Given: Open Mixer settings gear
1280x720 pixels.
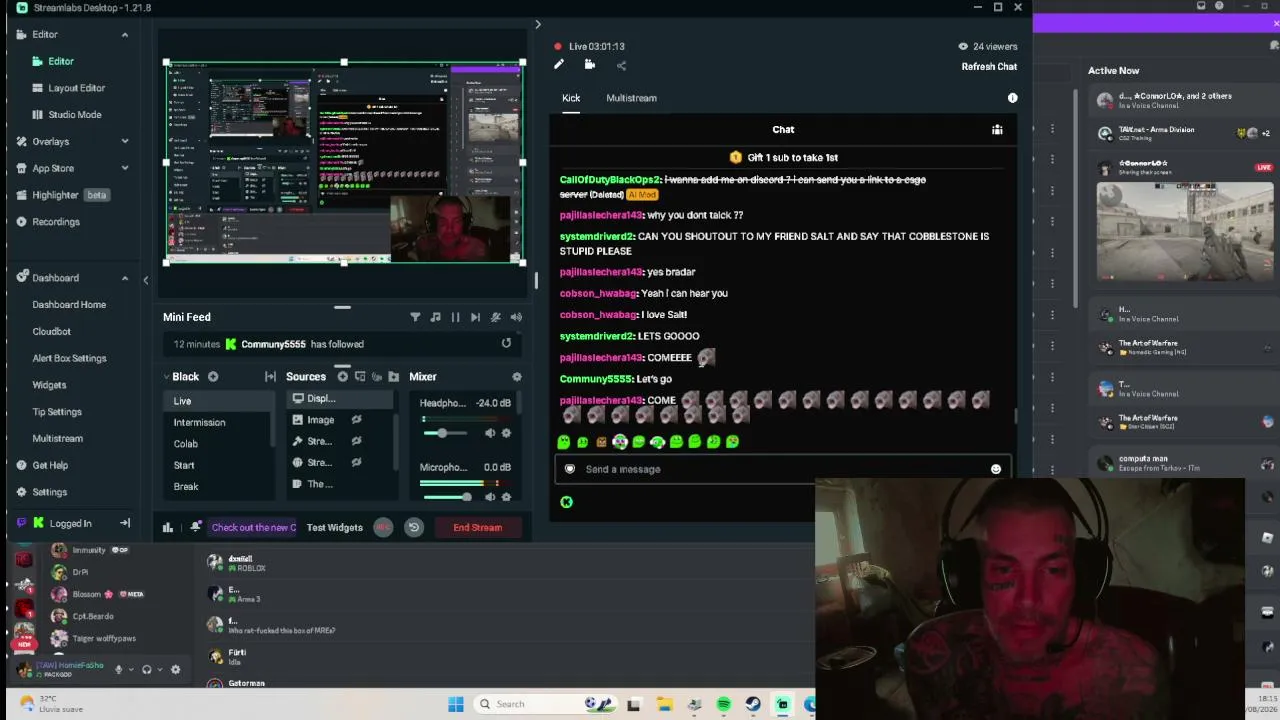Looking at the screenshot, I should point(517,377).
